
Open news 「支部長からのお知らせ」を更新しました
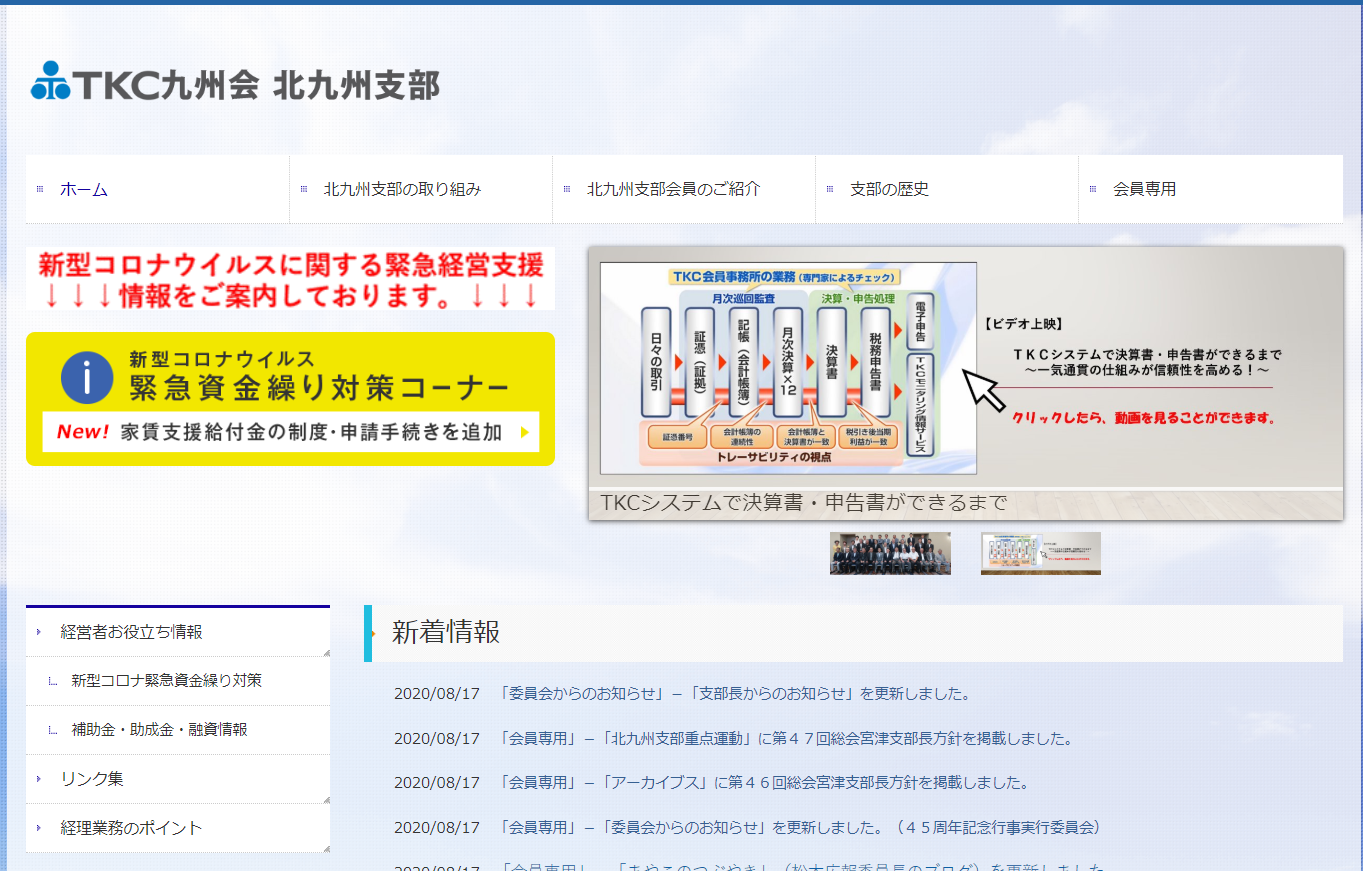click(x=734, y=694)
